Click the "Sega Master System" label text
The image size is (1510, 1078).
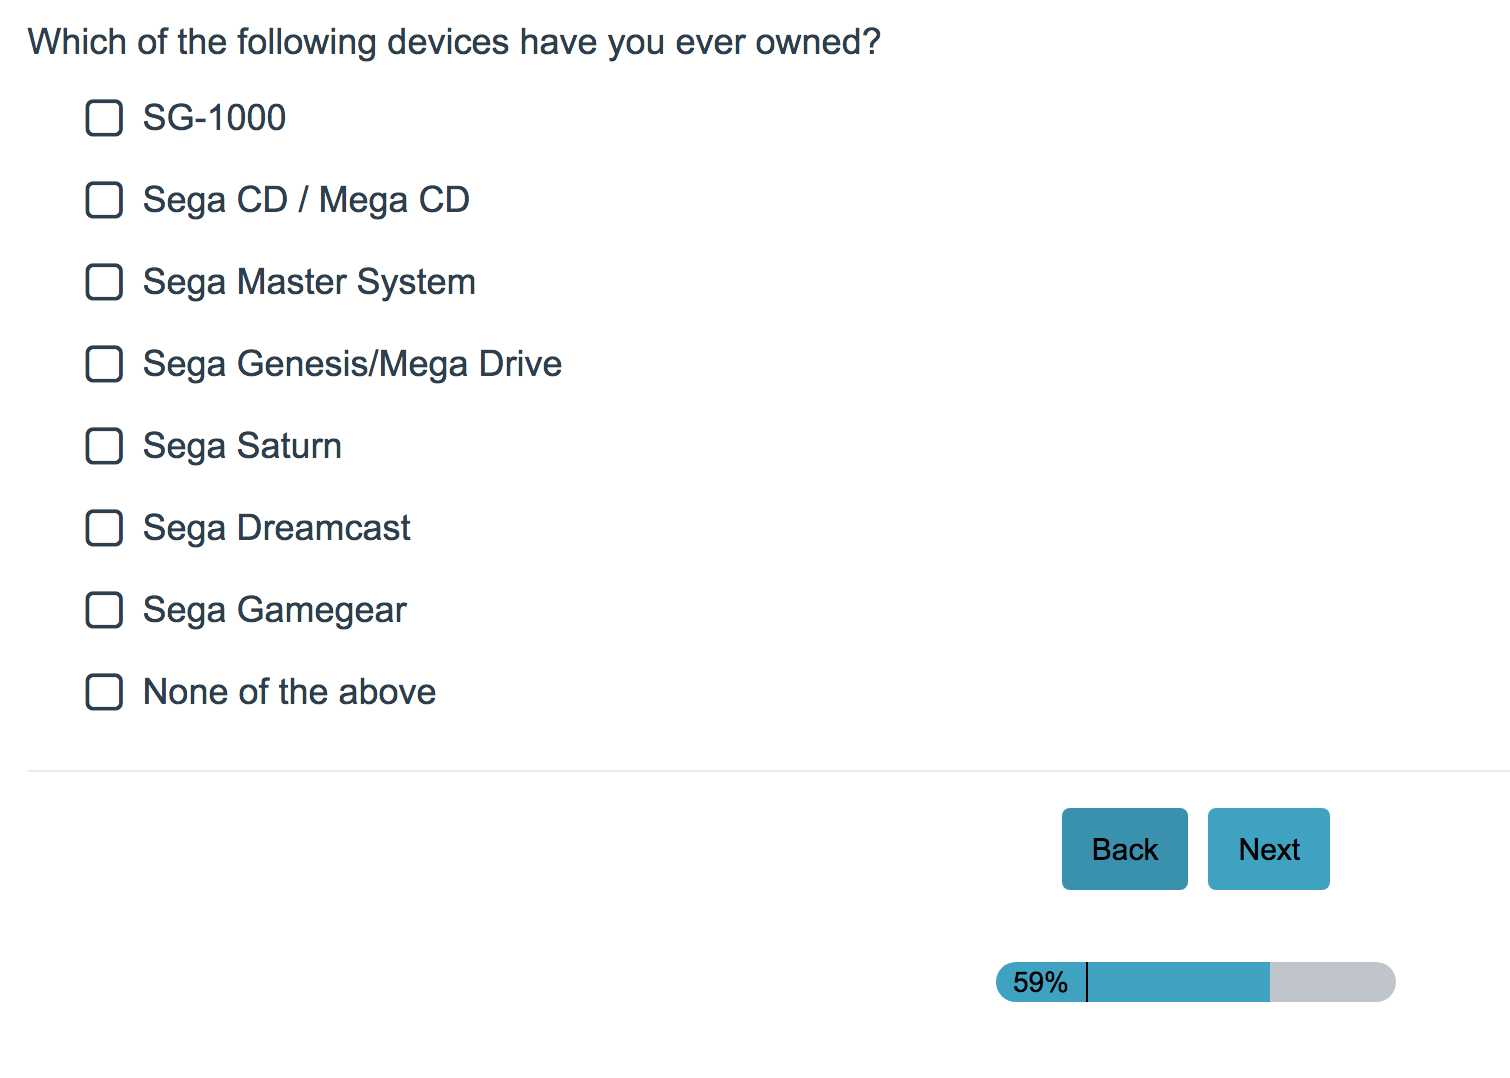(x=309, y=282)
